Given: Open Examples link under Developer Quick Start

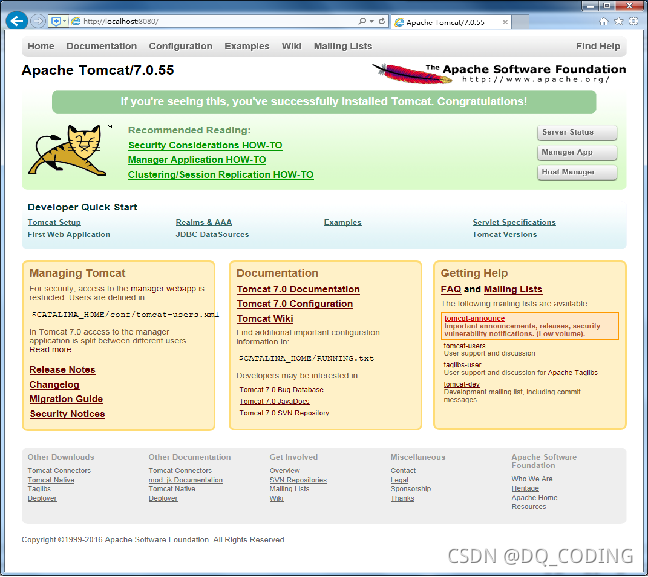Looking at the screenshot, I should click(x=343, y=222).
